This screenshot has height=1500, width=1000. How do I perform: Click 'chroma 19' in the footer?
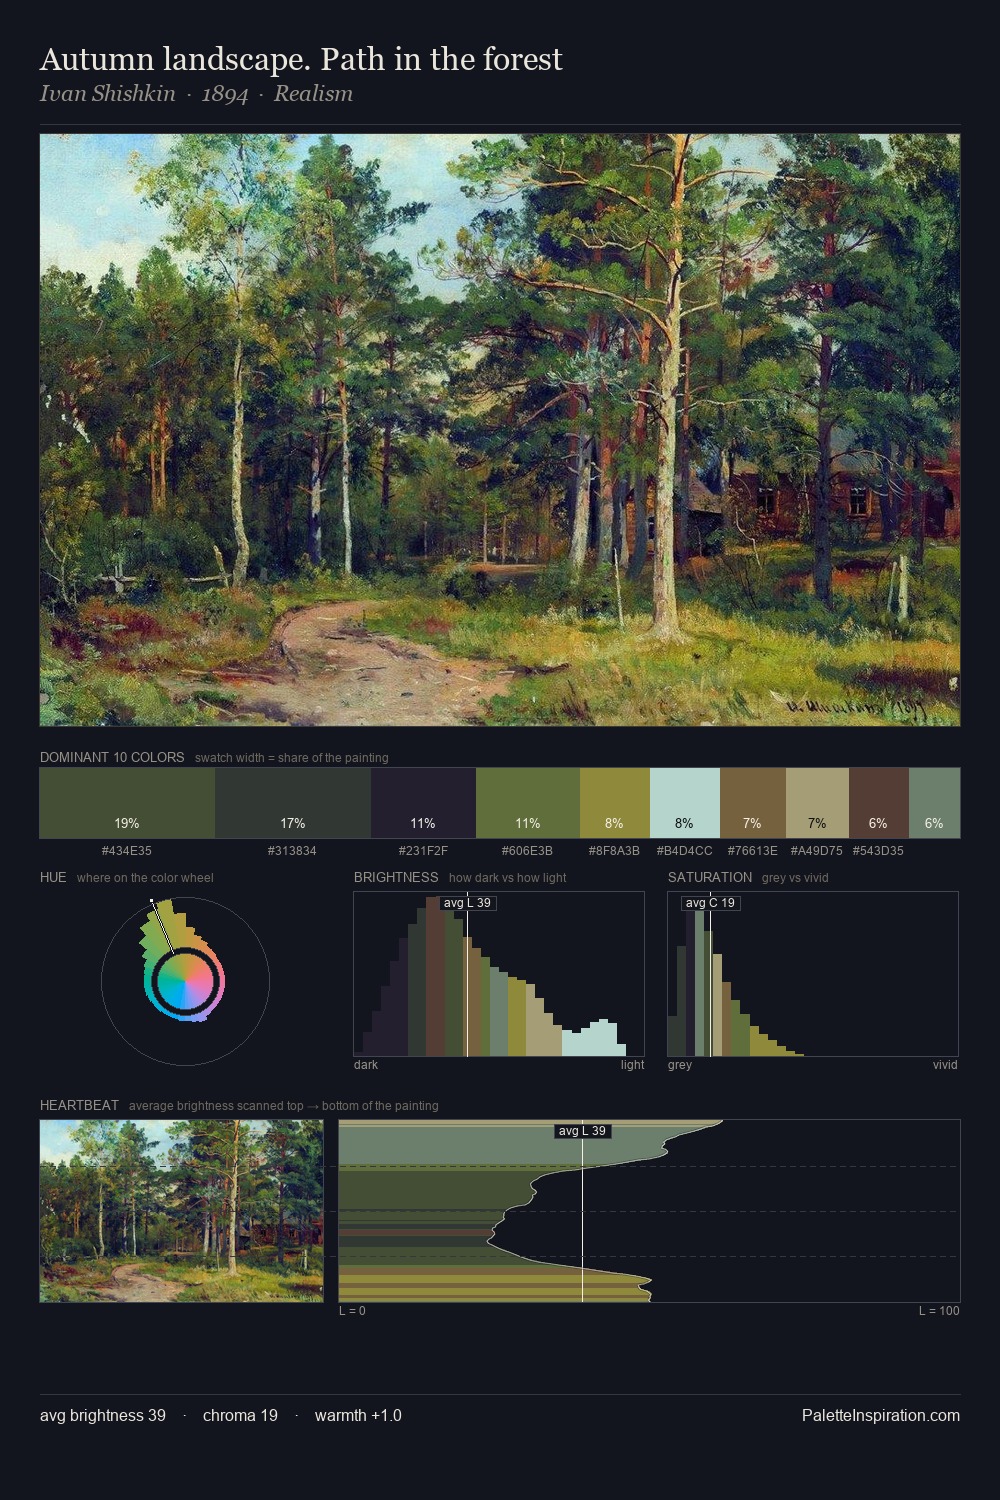point(240,1415)
